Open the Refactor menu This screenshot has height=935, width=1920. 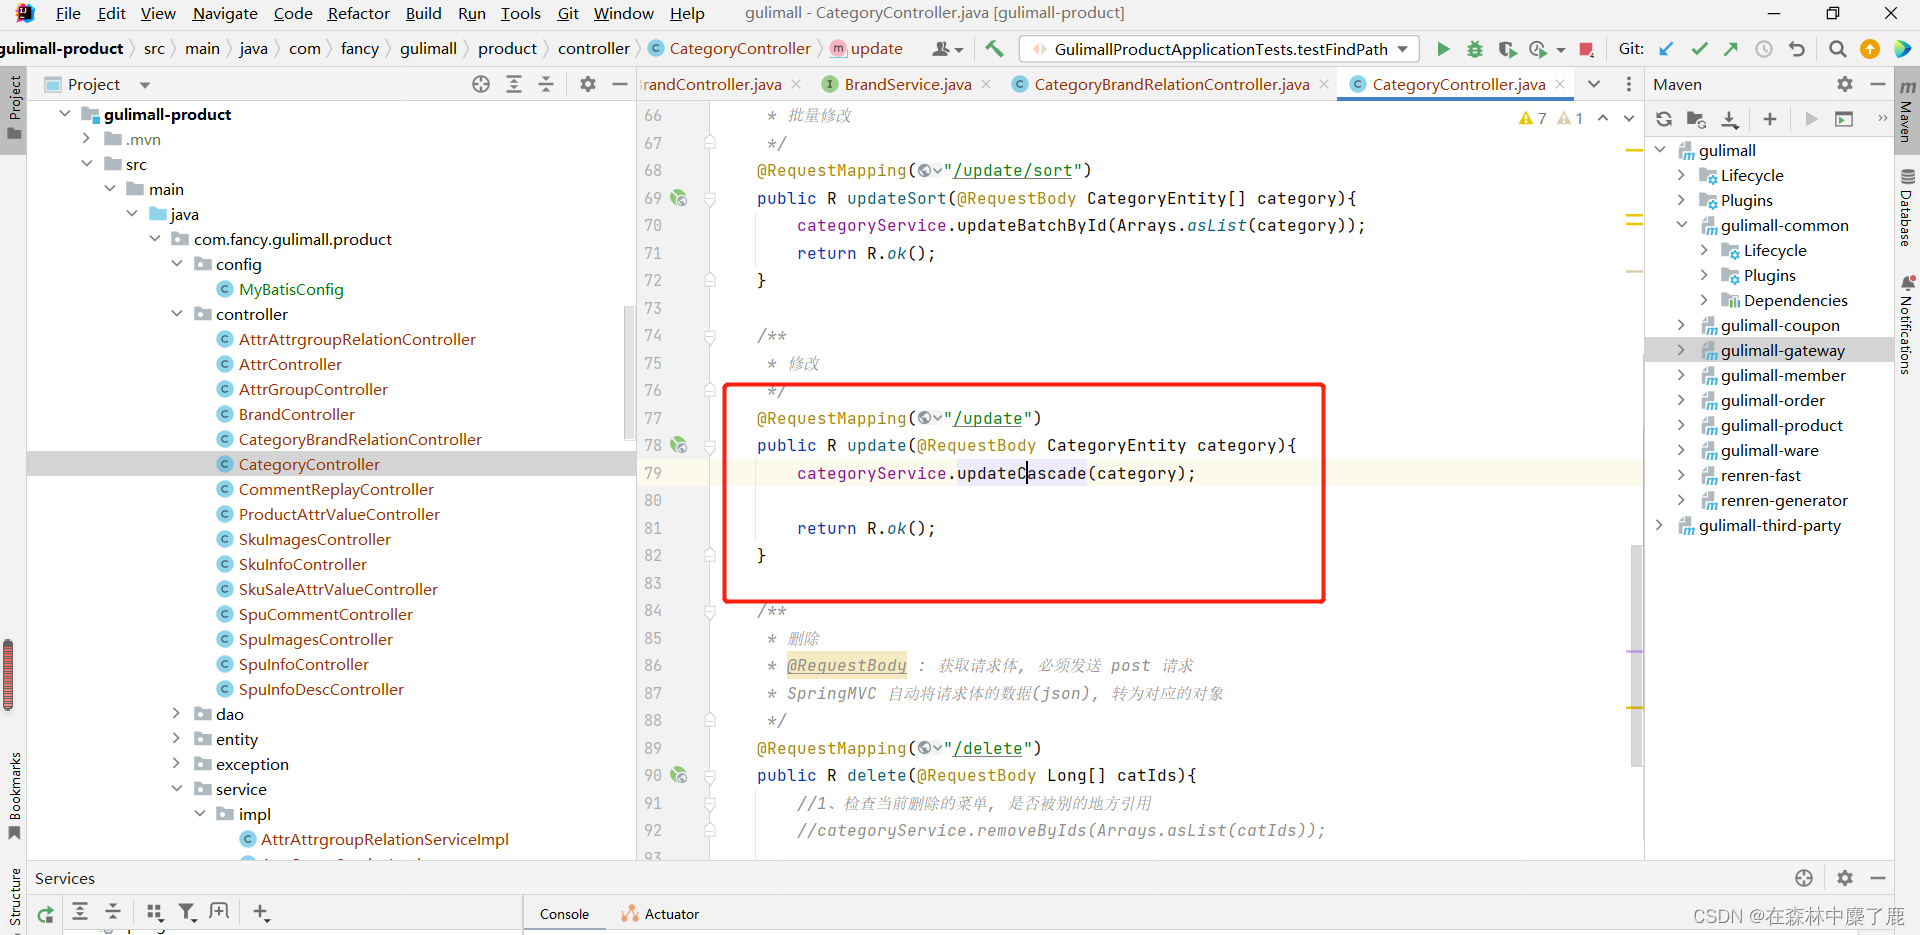(x=358, y=13)
